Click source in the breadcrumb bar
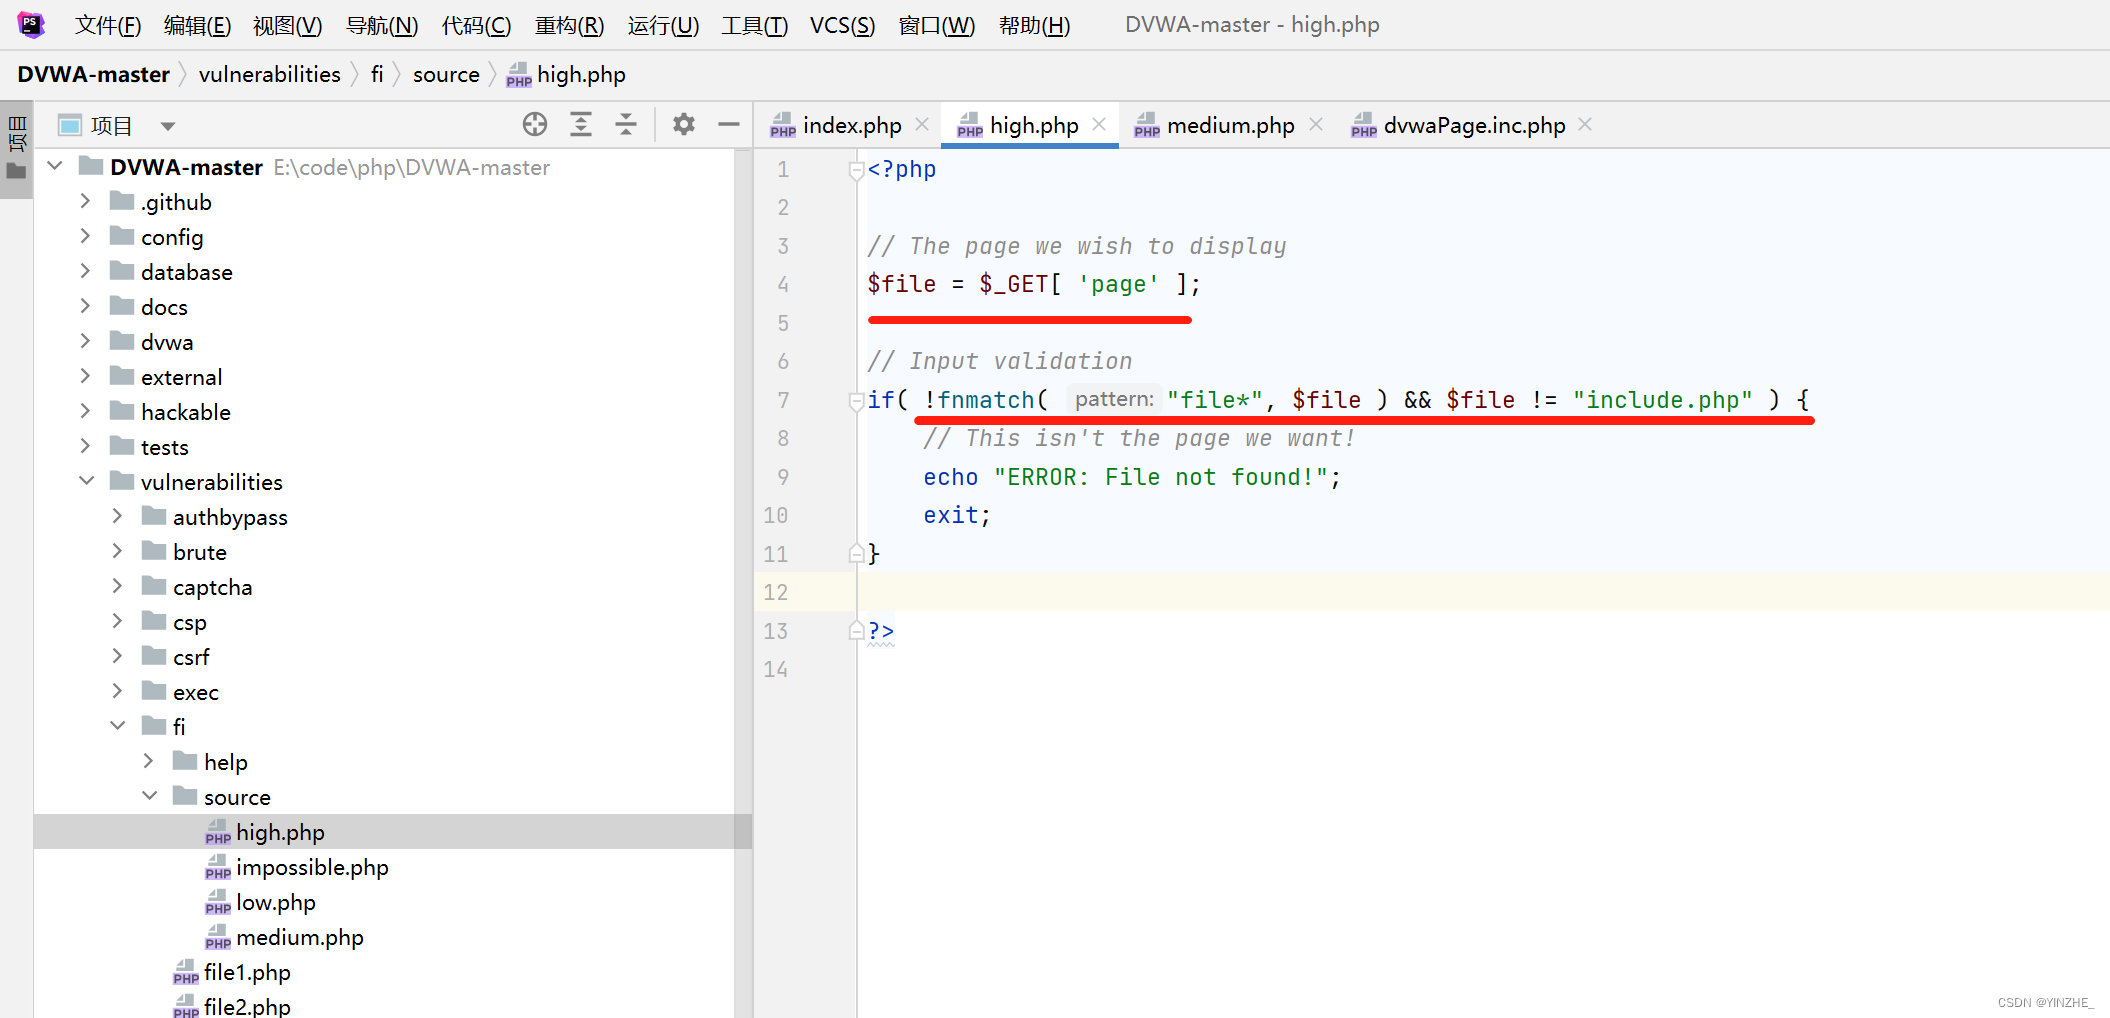 click(446, 75)
